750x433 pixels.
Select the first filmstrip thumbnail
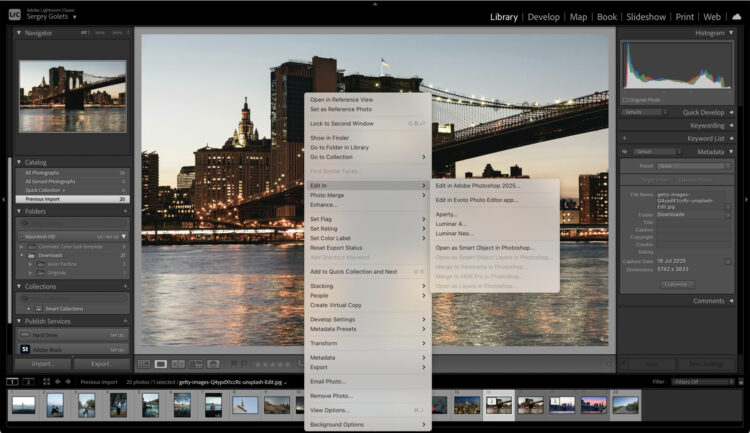click(x=23, y=404)
